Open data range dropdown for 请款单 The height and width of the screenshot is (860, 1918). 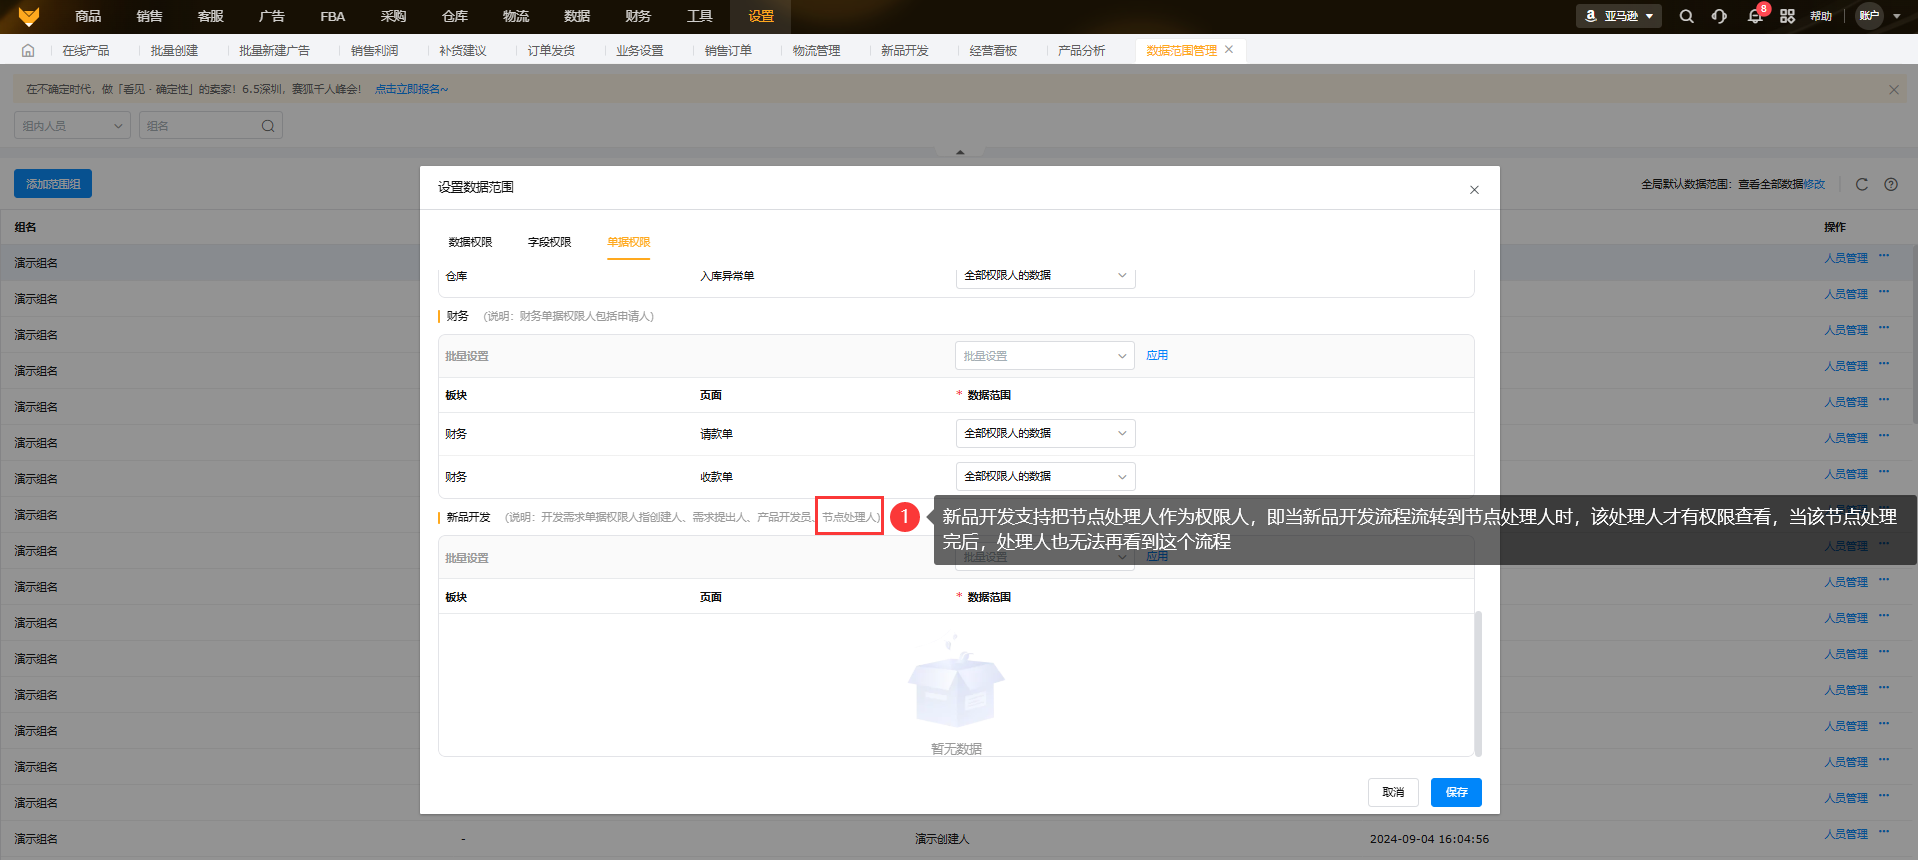tap(1045, 433)
